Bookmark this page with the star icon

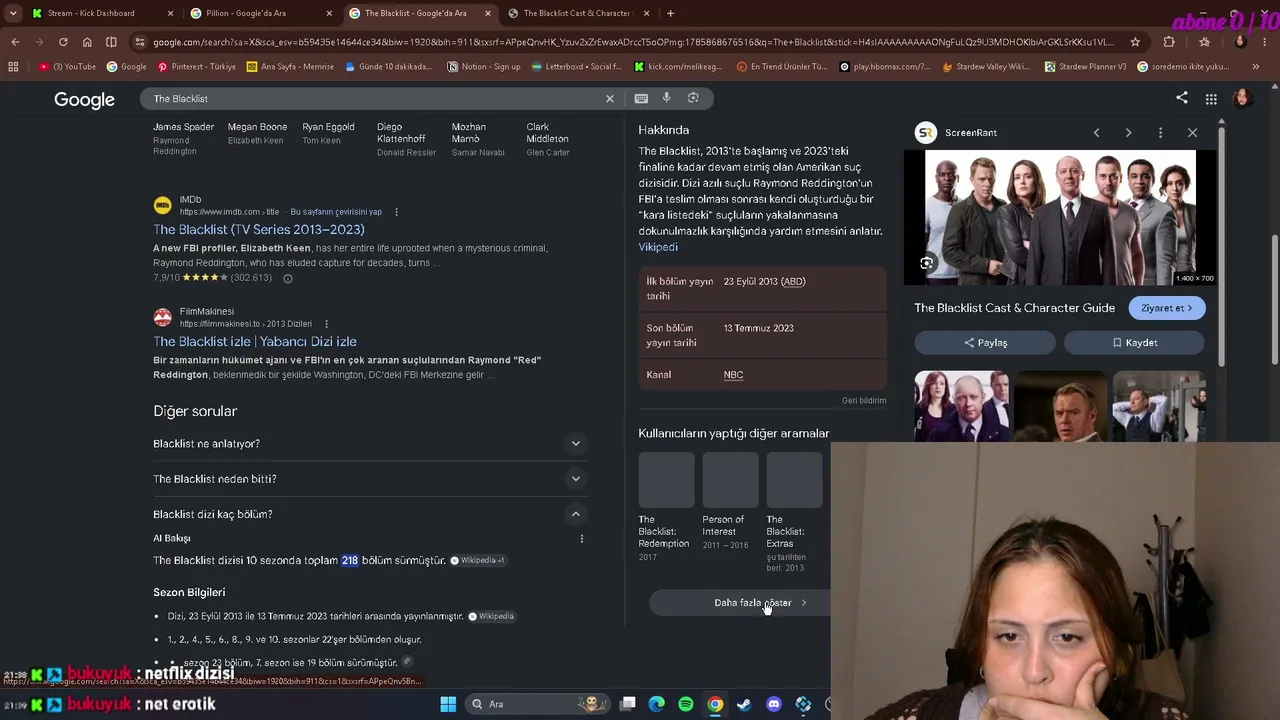point(1135,42)
